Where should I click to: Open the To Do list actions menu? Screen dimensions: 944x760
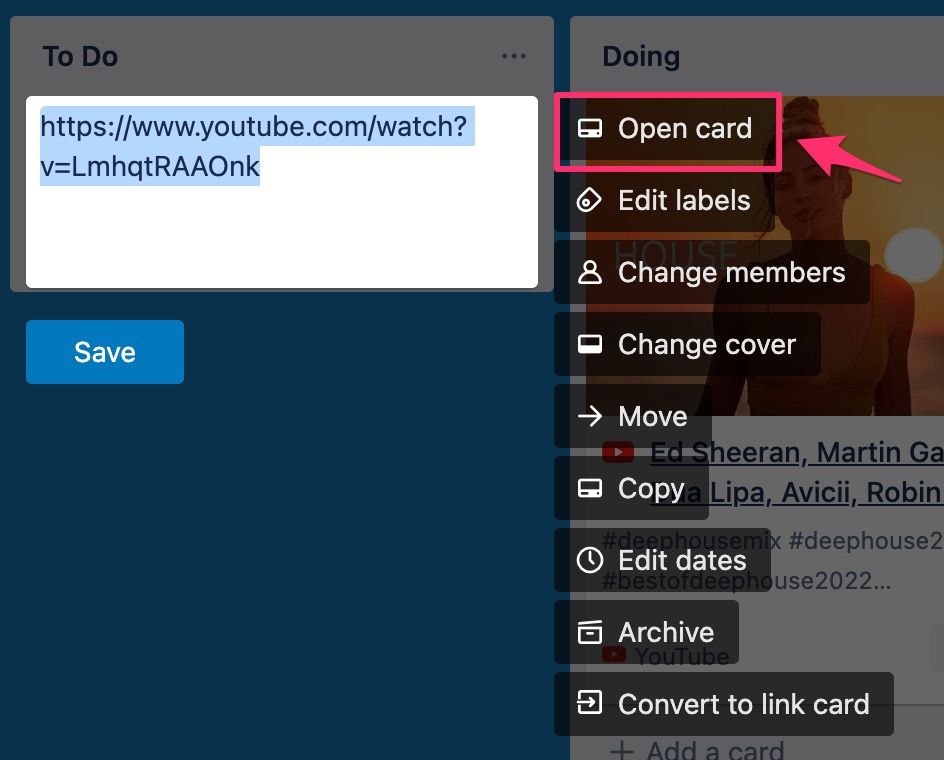tap(514, 56)
